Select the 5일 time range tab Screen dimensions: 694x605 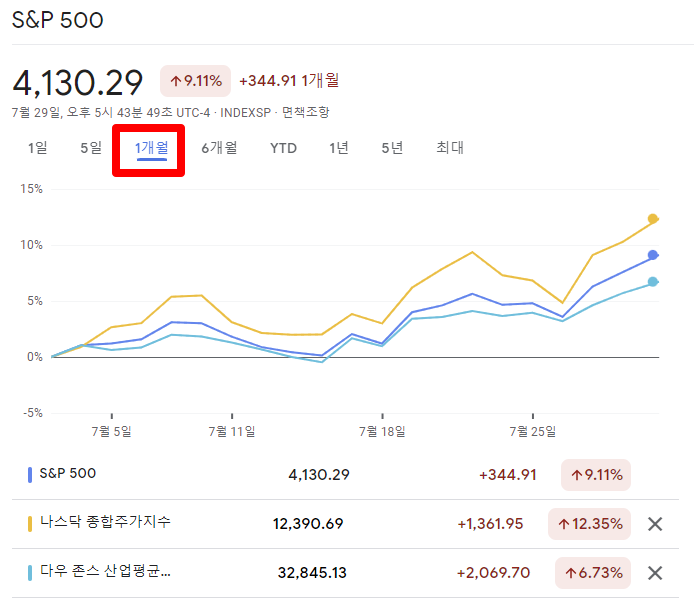click(91, 148)
